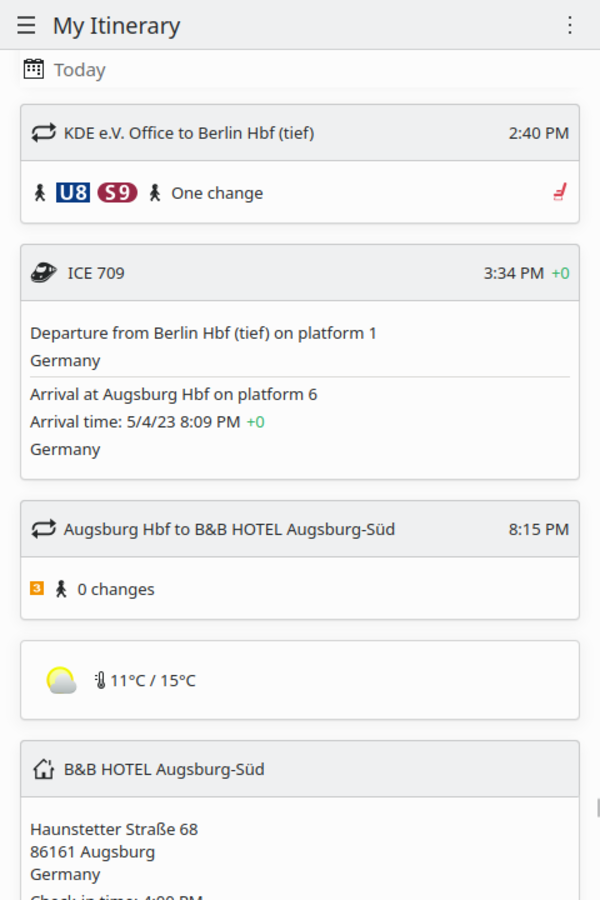Click the cloudy weather icon
The height and width of the screenshot is (900, 600).
pos(61,679)
